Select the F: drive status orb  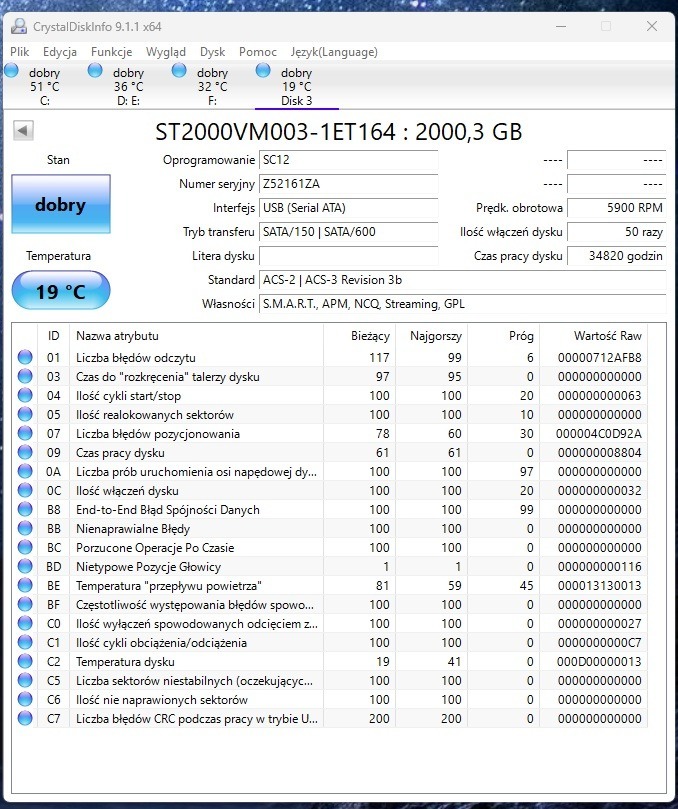coord(179,70)
